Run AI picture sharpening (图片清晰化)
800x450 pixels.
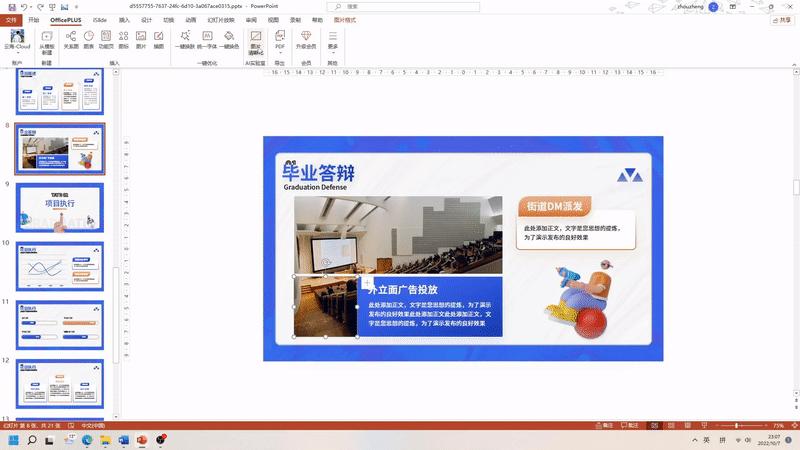(x=256, y=42)
